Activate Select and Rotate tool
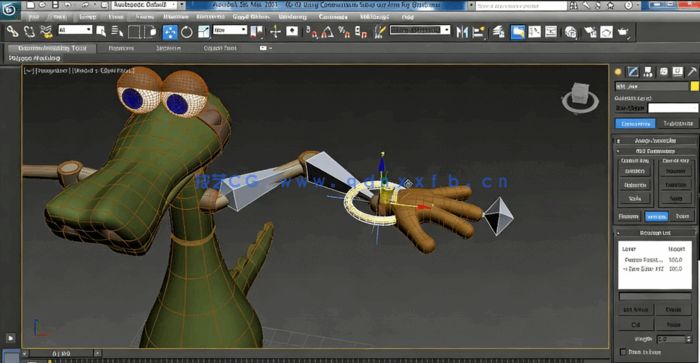Screen dimensions: 700x363 187,32
